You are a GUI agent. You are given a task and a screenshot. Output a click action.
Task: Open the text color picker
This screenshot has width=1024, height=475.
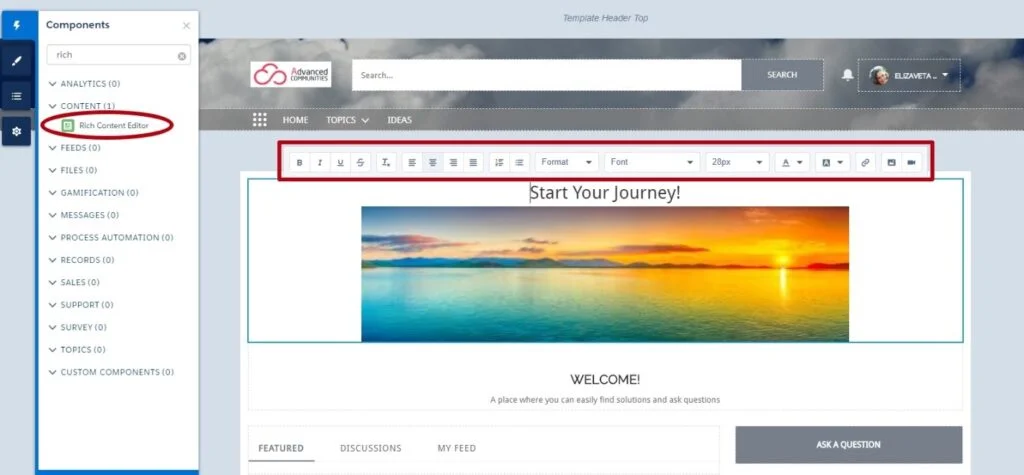[x=792, y=162]
